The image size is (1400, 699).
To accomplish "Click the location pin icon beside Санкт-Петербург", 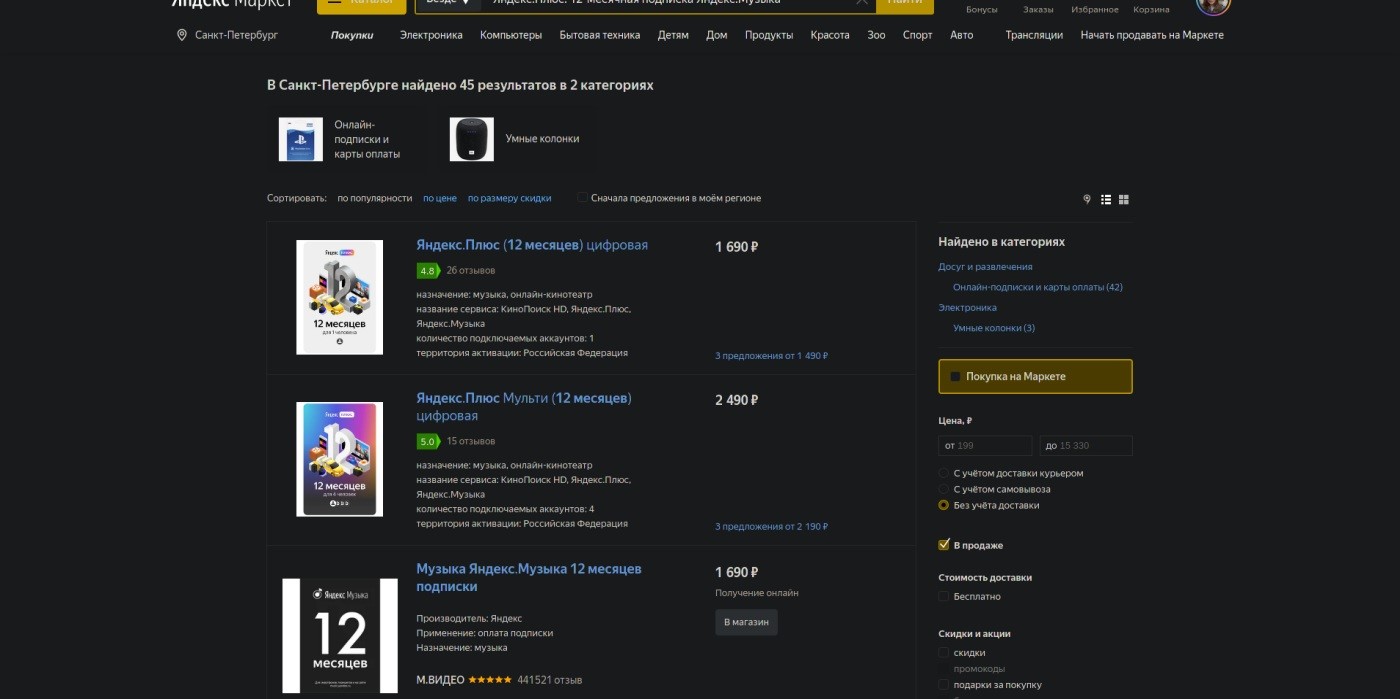I will point(182,35).
